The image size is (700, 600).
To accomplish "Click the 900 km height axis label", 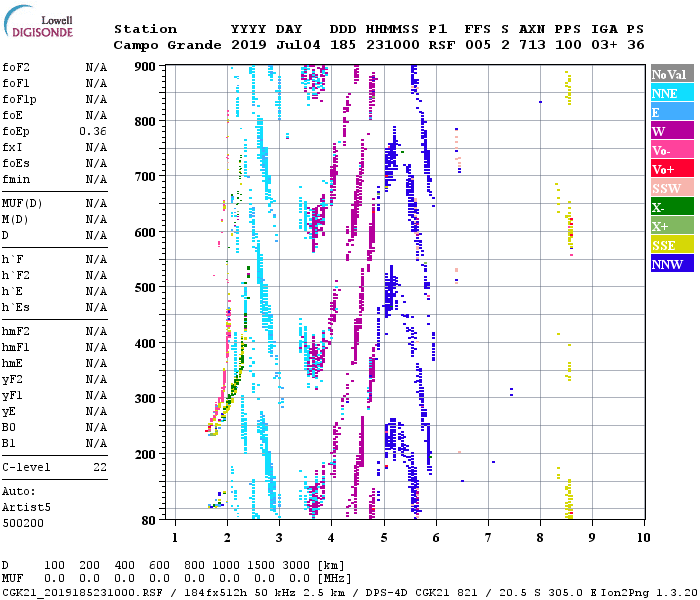I will pyautogui.click(x=145, y=67).
